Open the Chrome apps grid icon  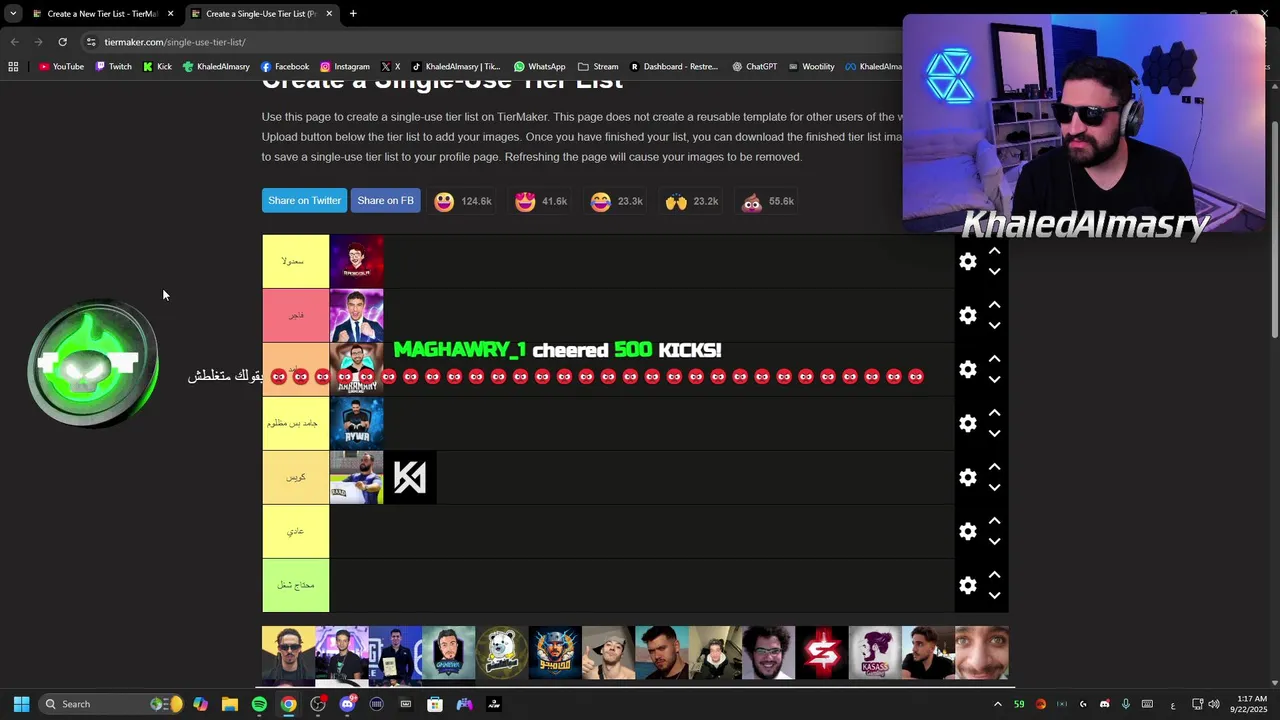coord(13,67)
